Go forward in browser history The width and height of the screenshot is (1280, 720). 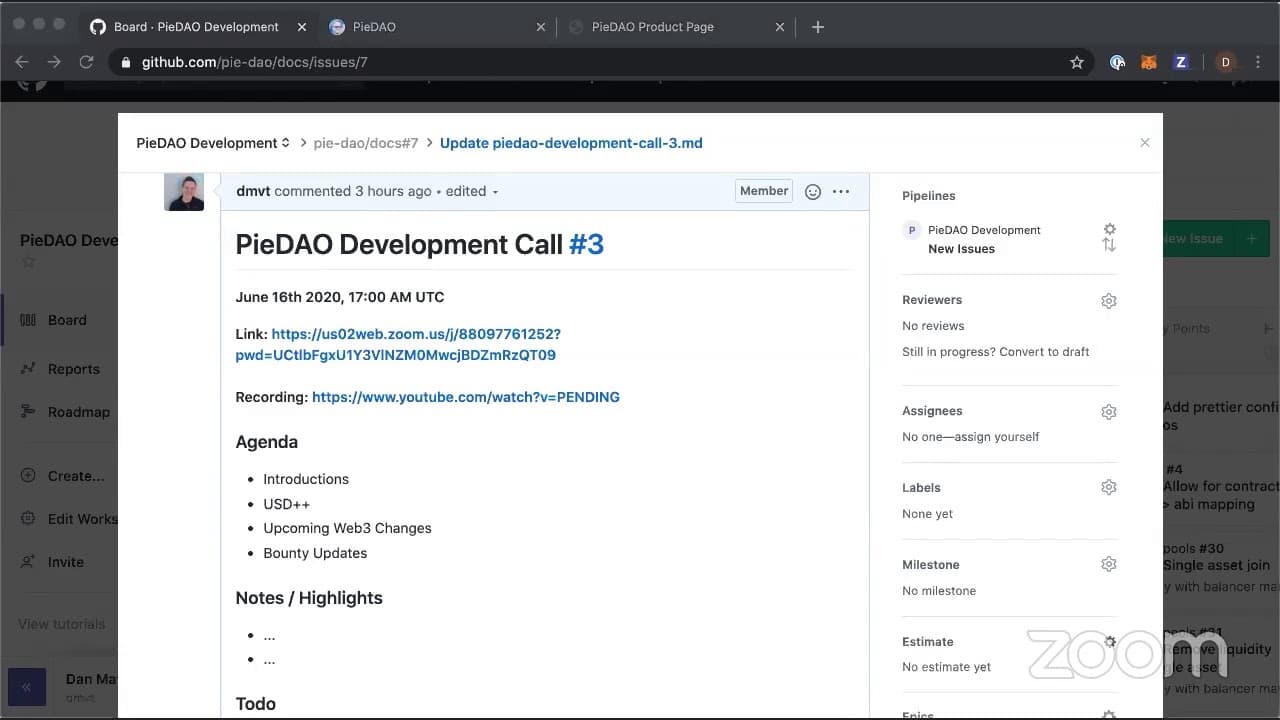54,62
